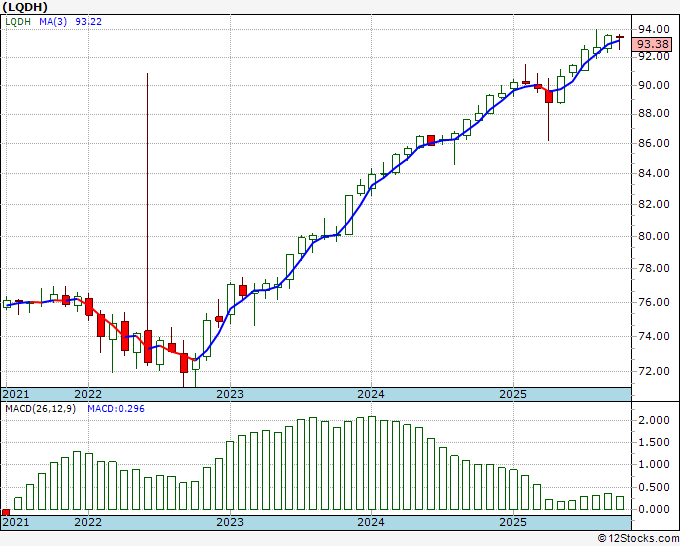Viewport: 680px width, 546px height.
Task: Click the long-wick red candle in spring 2025
Action: (549, 96)
